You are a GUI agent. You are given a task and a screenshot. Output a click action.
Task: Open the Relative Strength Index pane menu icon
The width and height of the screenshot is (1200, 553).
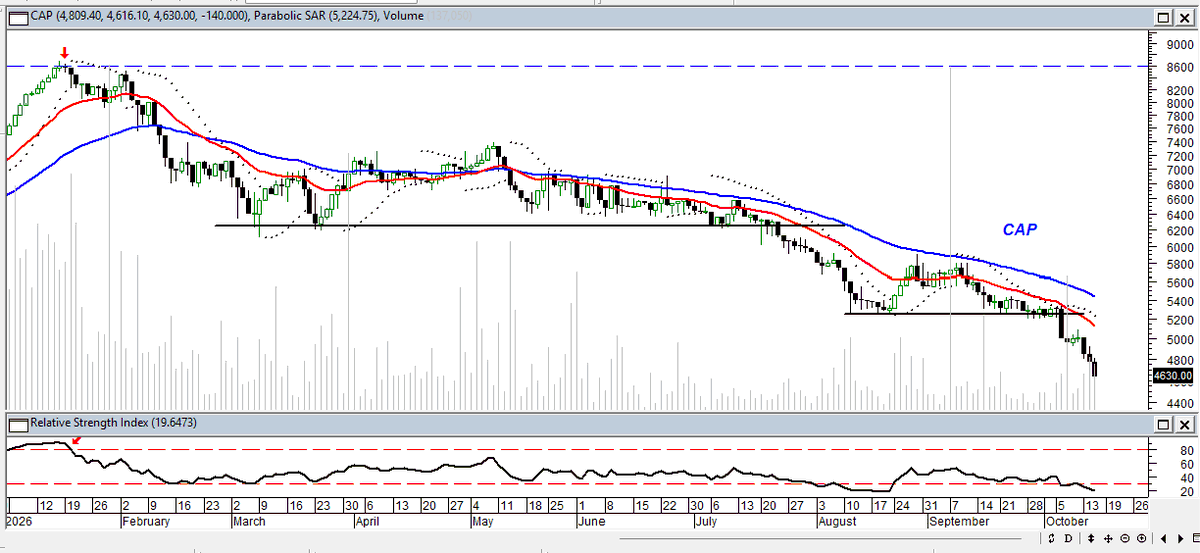coord(19,424)
